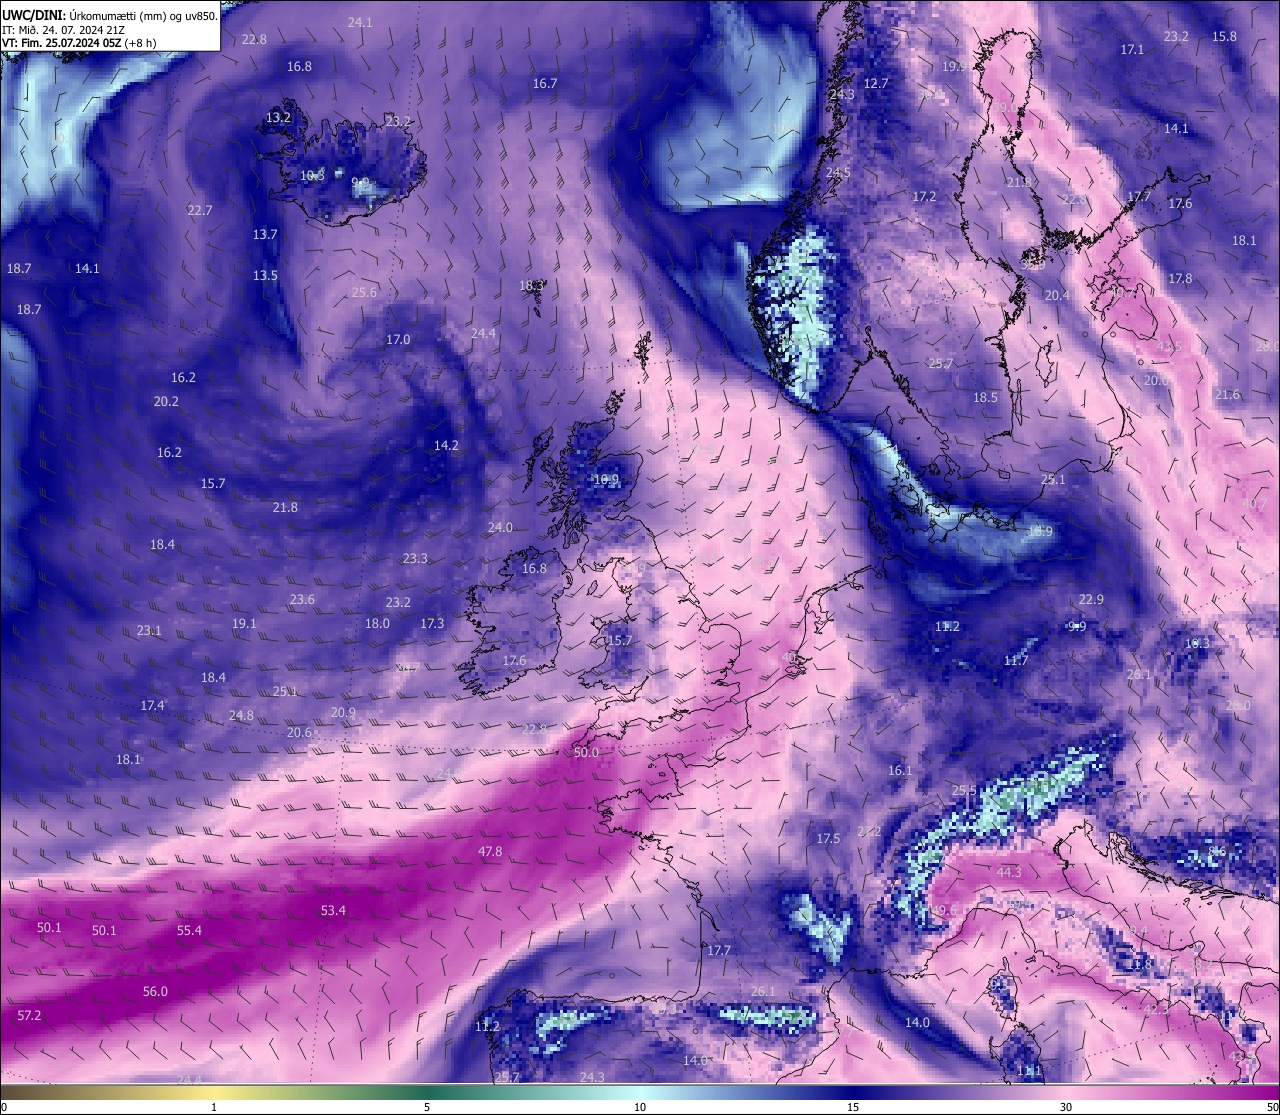
Task: Click the 20.2 value on the map
Action: point(166,402)
